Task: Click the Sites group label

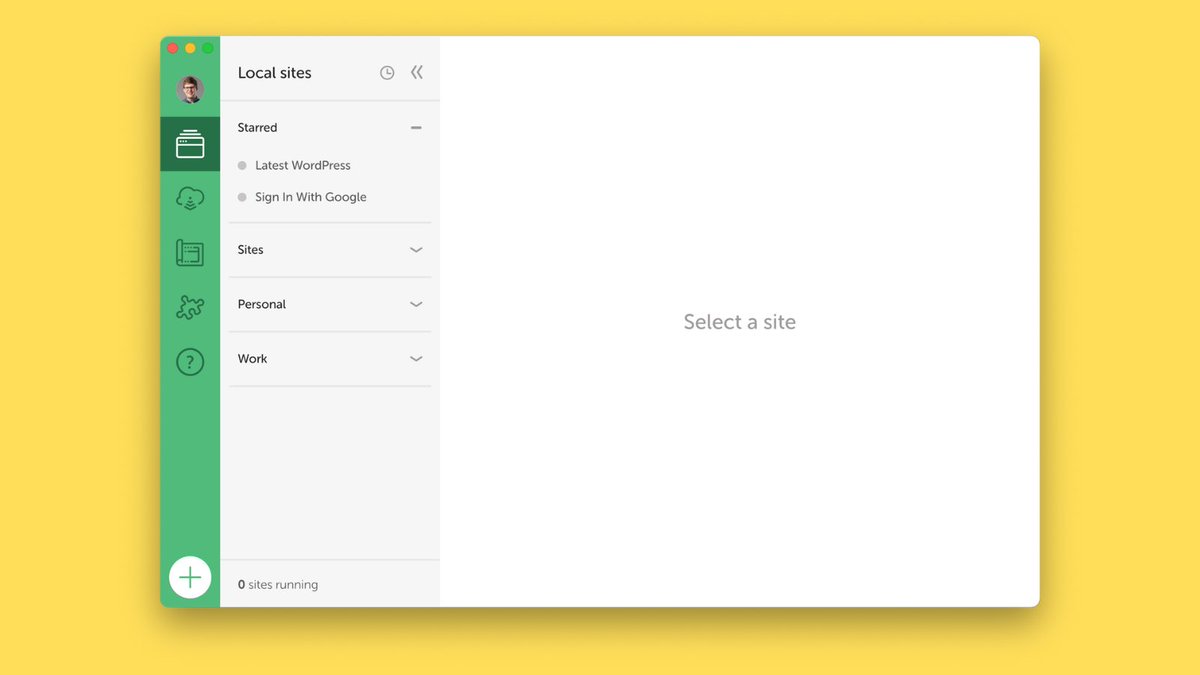Action: (x=250, y=250)
